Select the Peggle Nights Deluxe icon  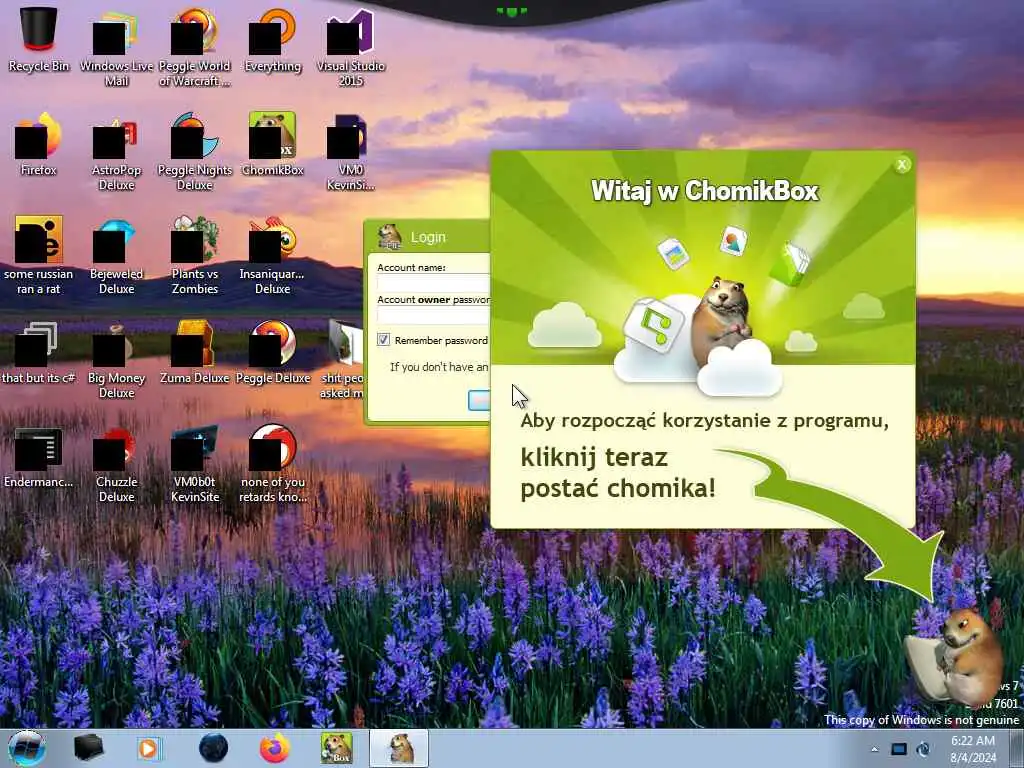click(195, 150)
